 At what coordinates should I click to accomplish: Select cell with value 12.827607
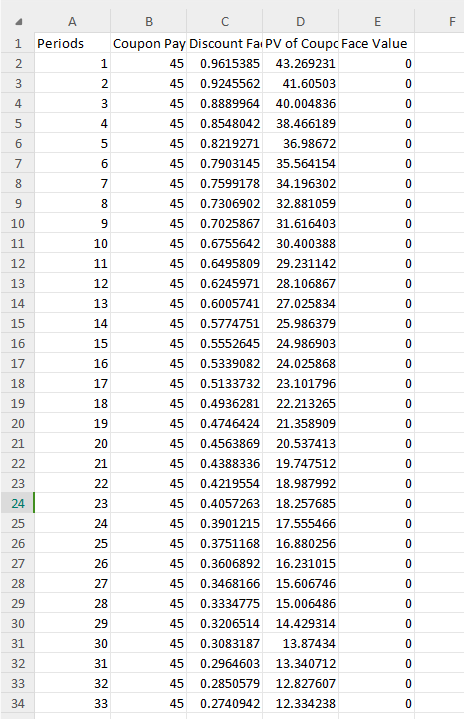tap(300, 683)
